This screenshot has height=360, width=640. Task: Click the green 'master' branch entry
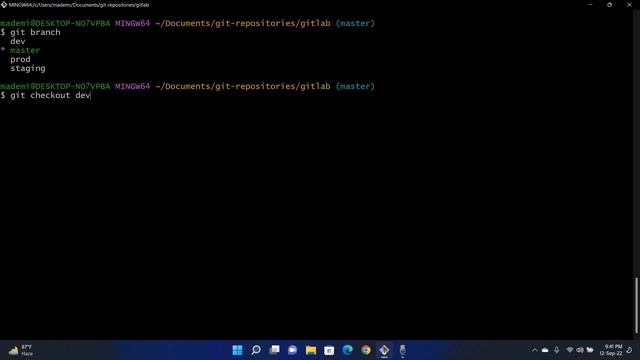coord(25,50)
